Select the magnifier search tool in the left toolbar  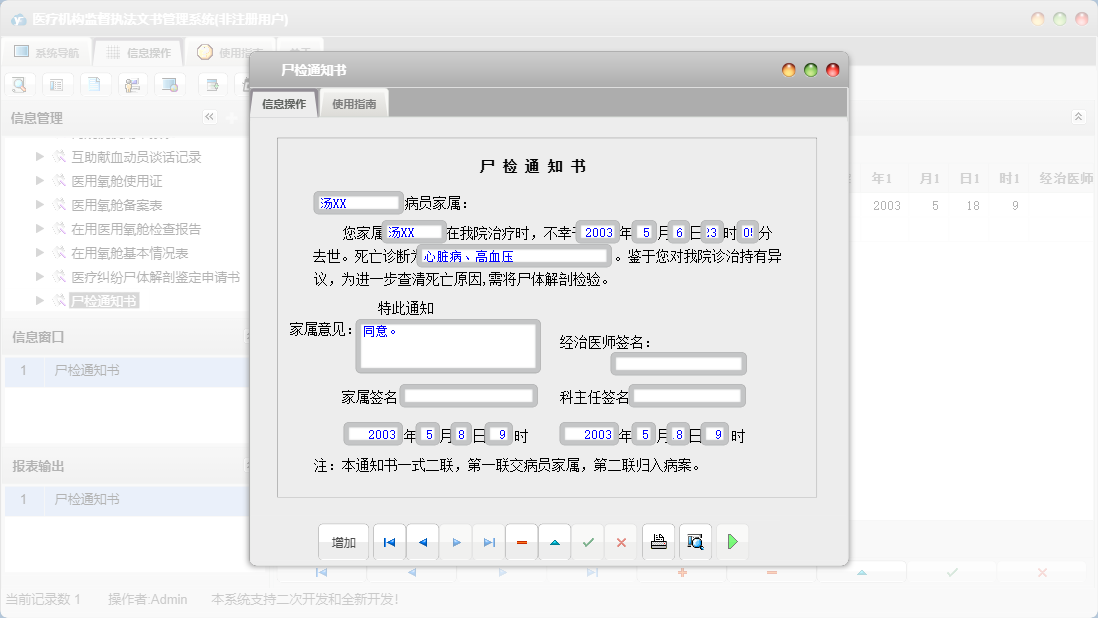19,84
